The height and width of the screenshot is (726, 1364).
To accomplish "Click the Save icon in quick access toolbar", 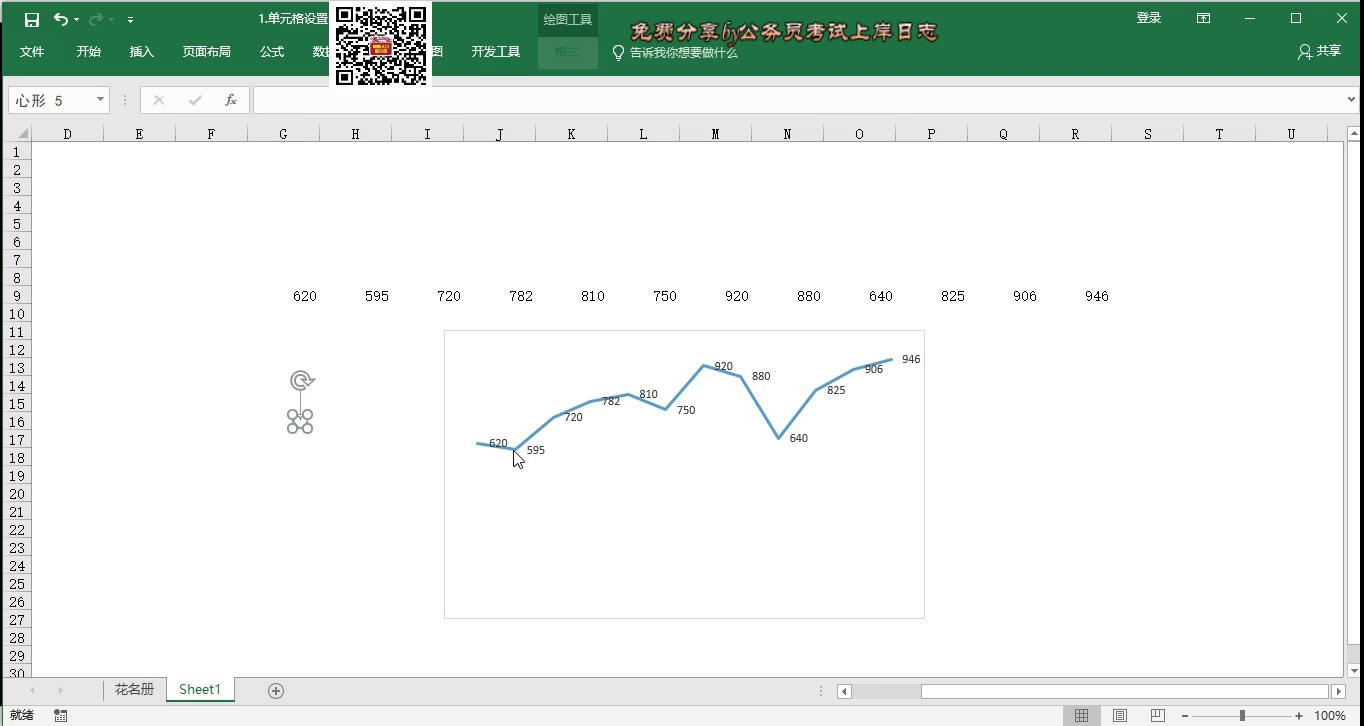I will pos(32,19).
